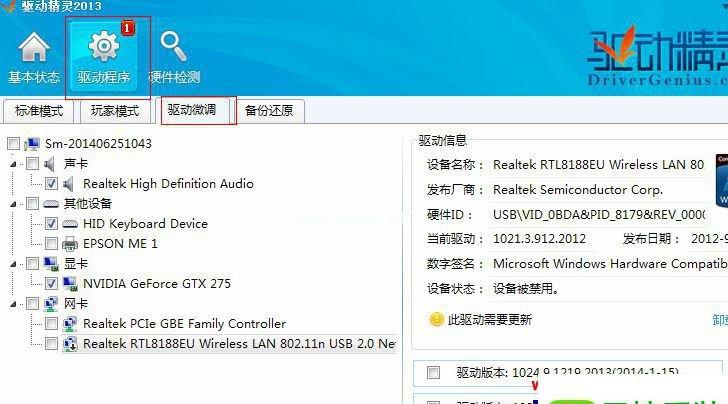Select HID Keyboard Device row text

(145, 224)
